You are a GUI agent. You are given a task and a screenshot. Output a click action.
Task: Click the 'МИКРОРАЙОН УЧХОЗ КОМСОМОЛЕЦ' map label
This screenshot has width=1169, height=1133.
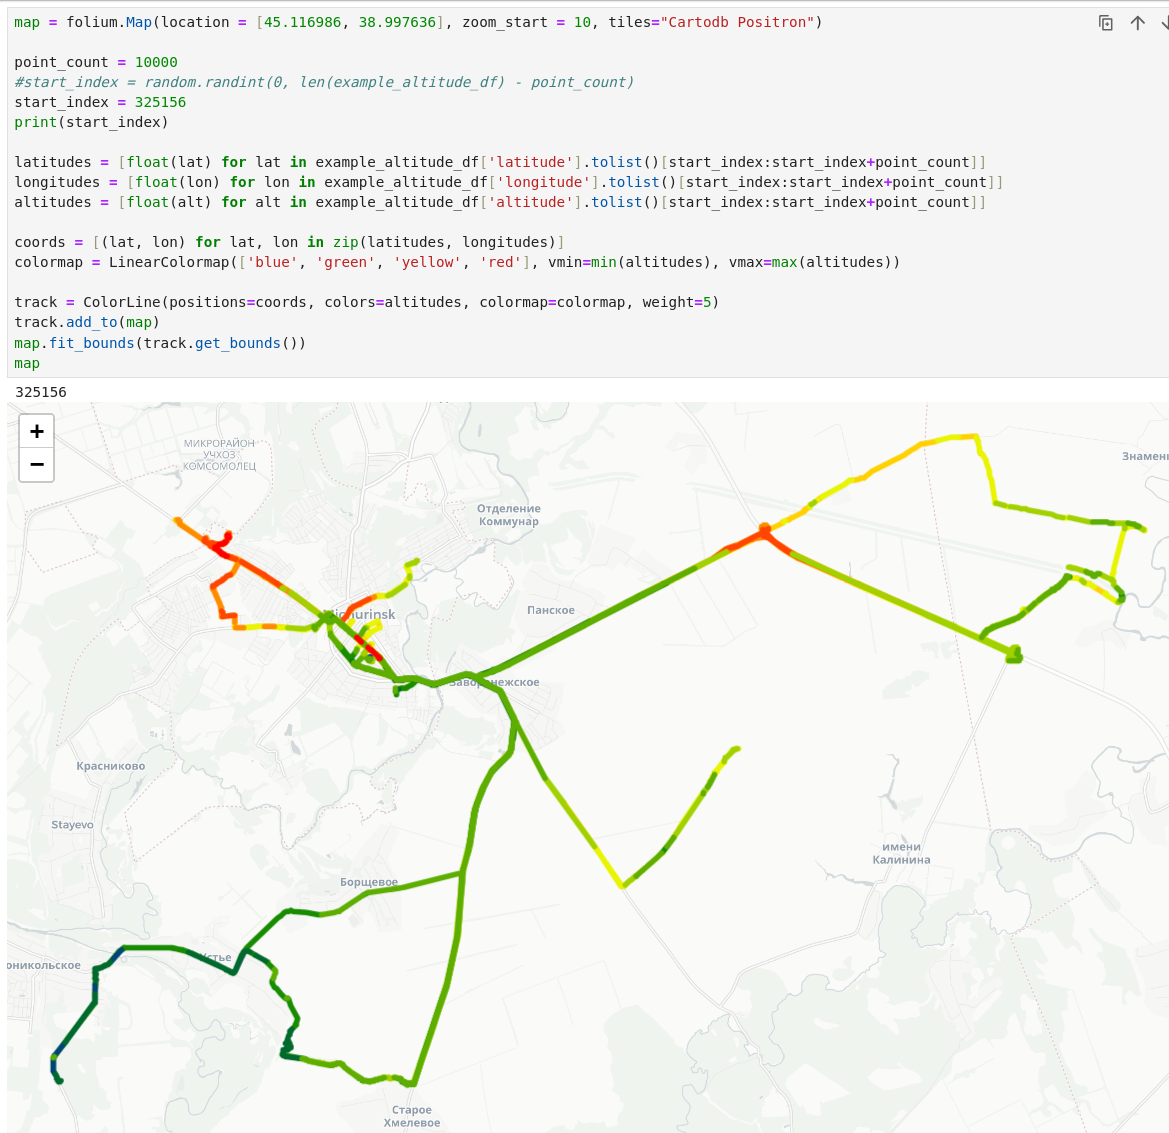(x=219, y=455)
